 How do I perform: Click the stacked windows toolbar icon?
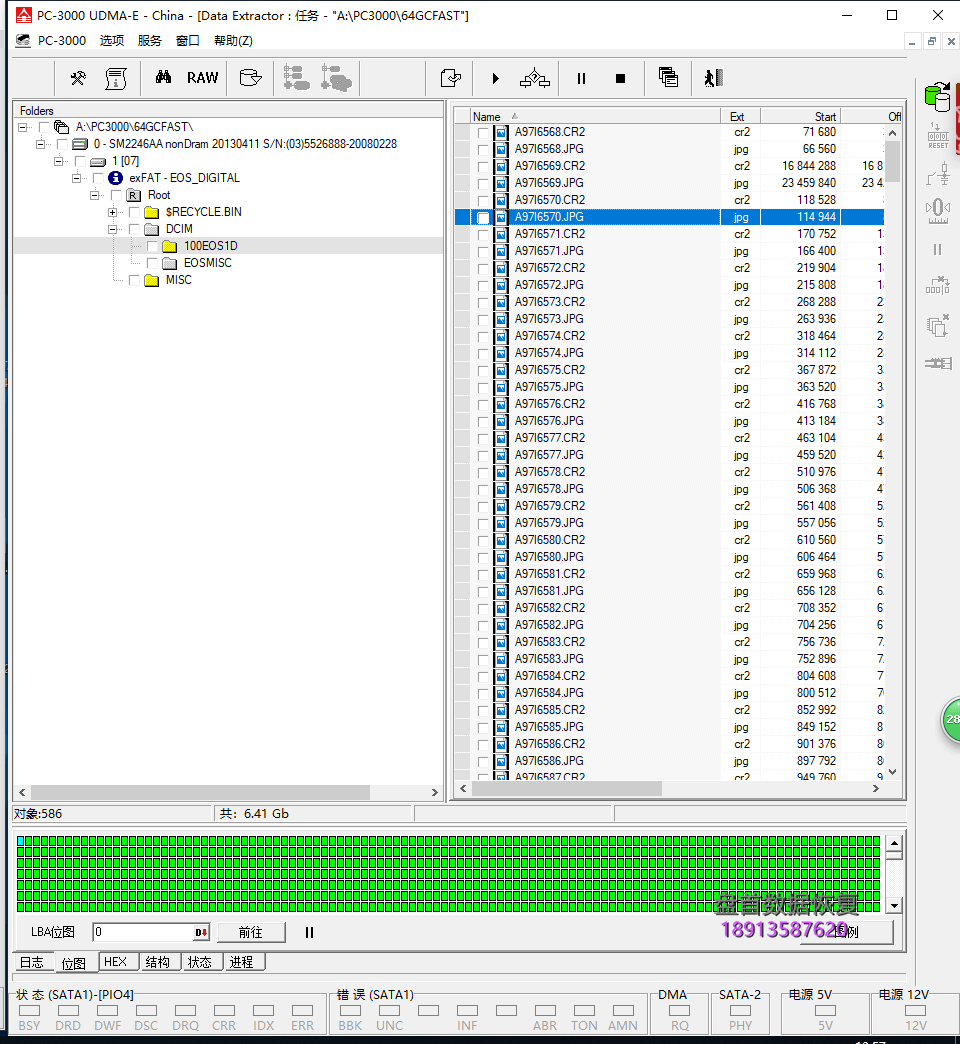click(668, 77)
